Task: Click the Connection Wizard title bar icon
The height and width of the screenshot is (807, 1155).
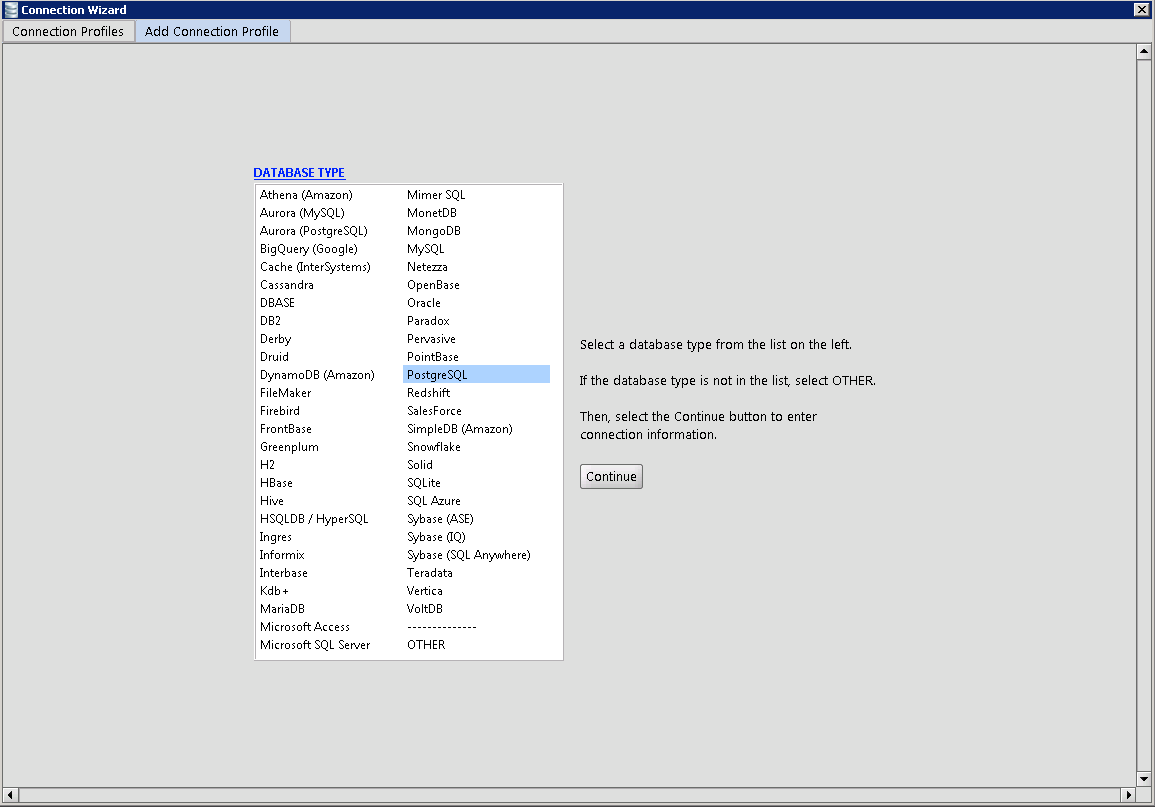Action: (10, 10)
